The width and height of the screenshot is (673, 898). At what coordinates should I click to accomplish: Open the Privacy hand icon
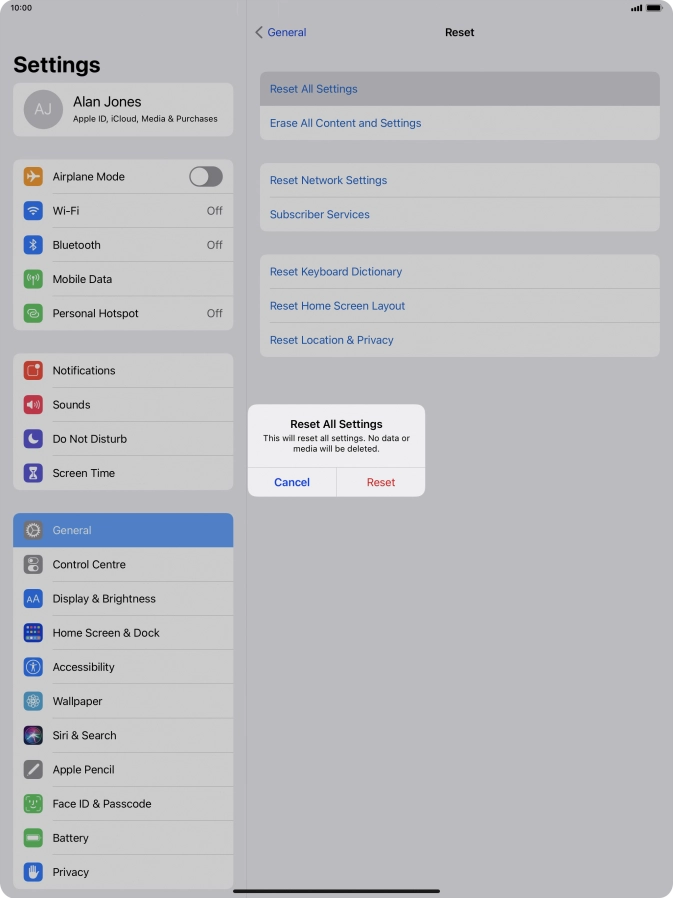(x=33, y=872)
